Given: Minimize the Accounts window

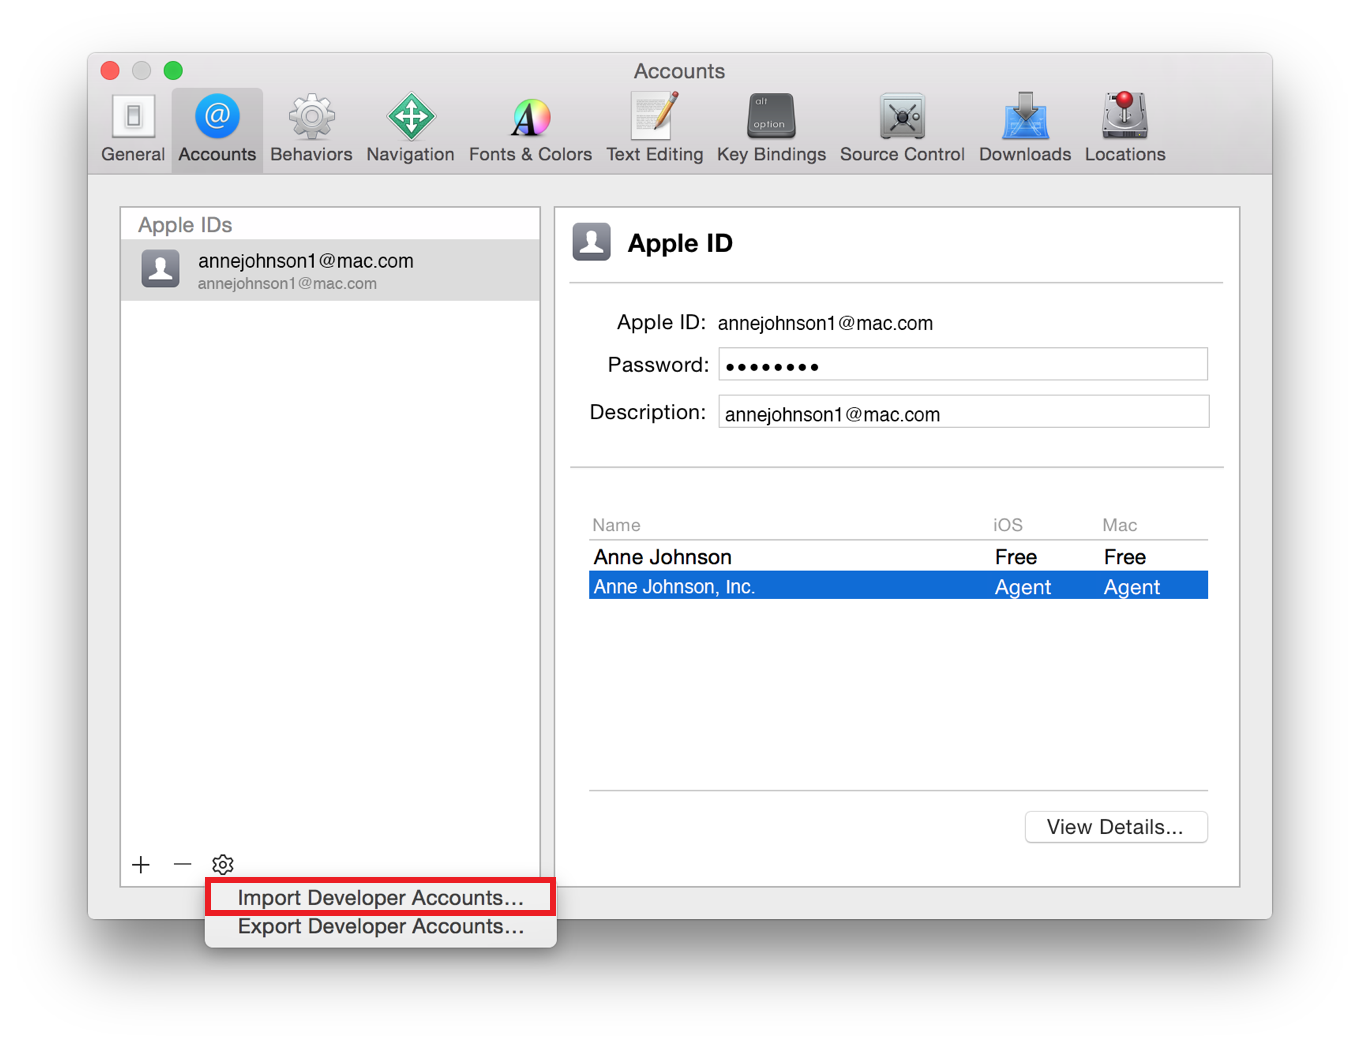Looking at the screenshot, I should (x=142, y=70).
